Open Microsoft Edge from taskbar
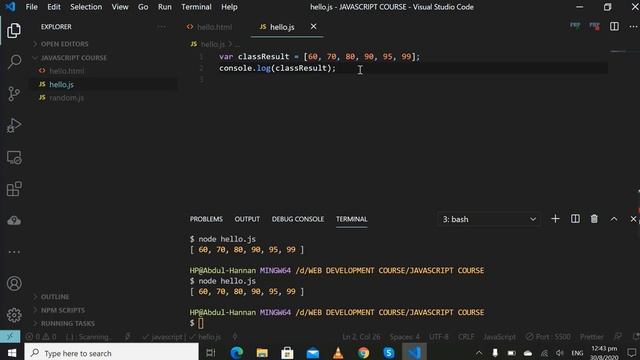Viewport: 640px width, 360px height. [237, 353]
